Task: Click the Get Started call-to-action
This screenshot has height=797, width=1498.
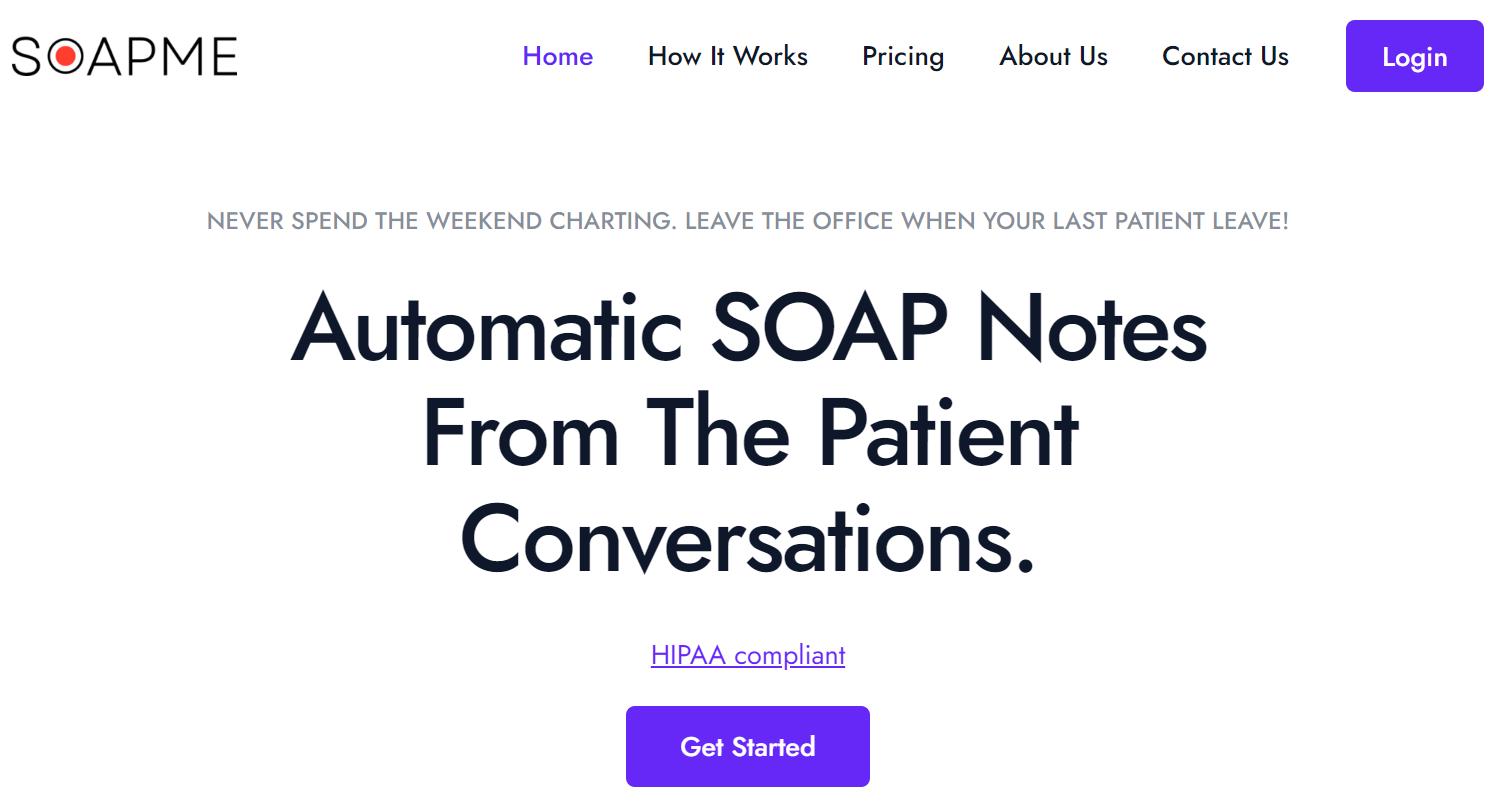Action: [x=747, y=746]
